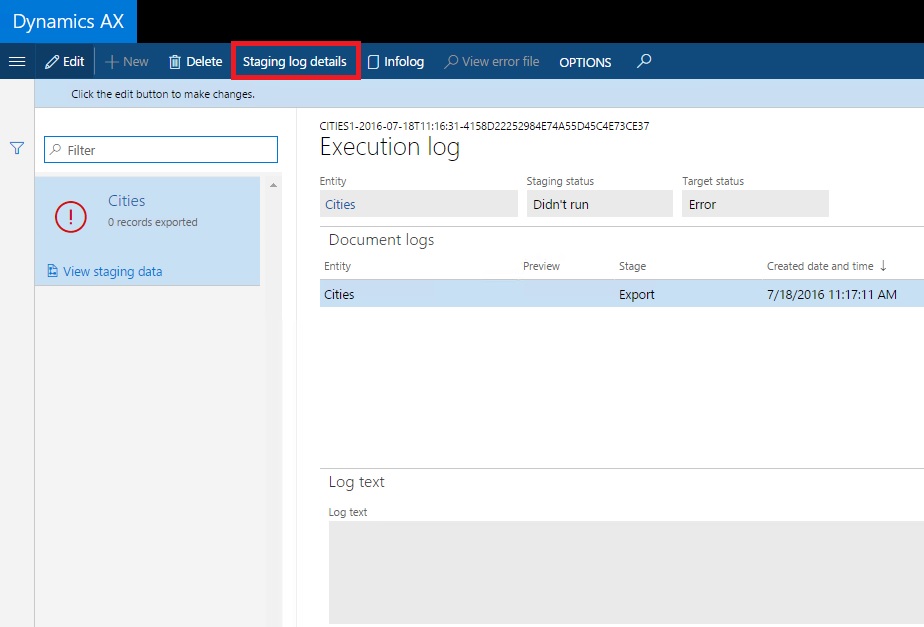Open the OPTIONS menu tab

(x=585, y=62)
